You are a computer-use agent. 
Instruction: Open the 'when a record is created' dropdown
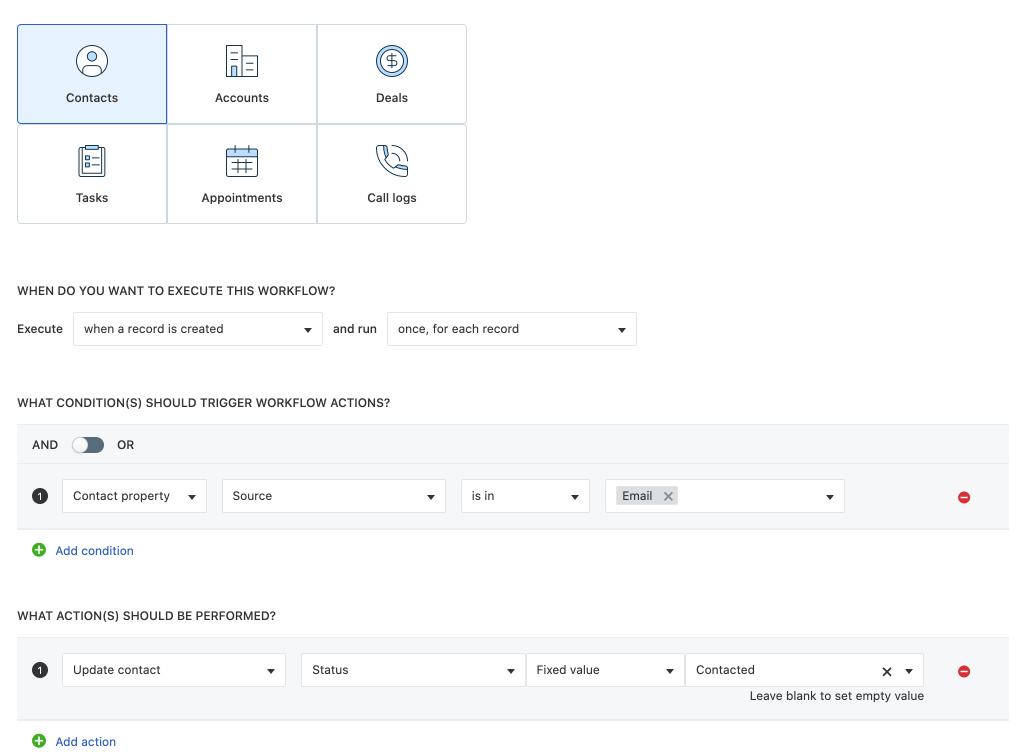(x=197, y=329)
